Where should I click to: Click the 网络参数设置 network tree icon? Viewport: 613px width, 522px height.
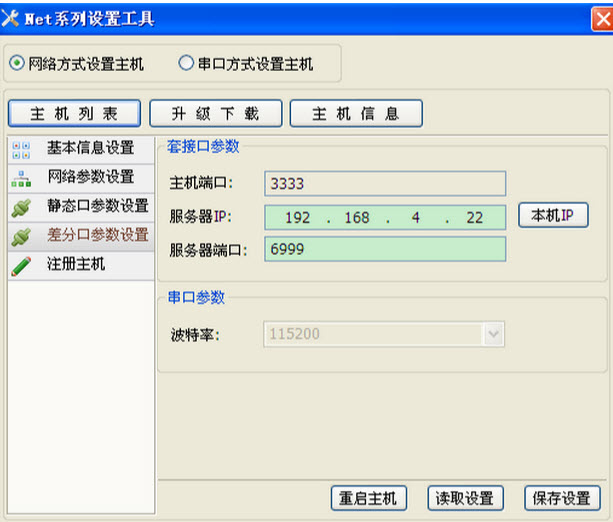(21, 179)
